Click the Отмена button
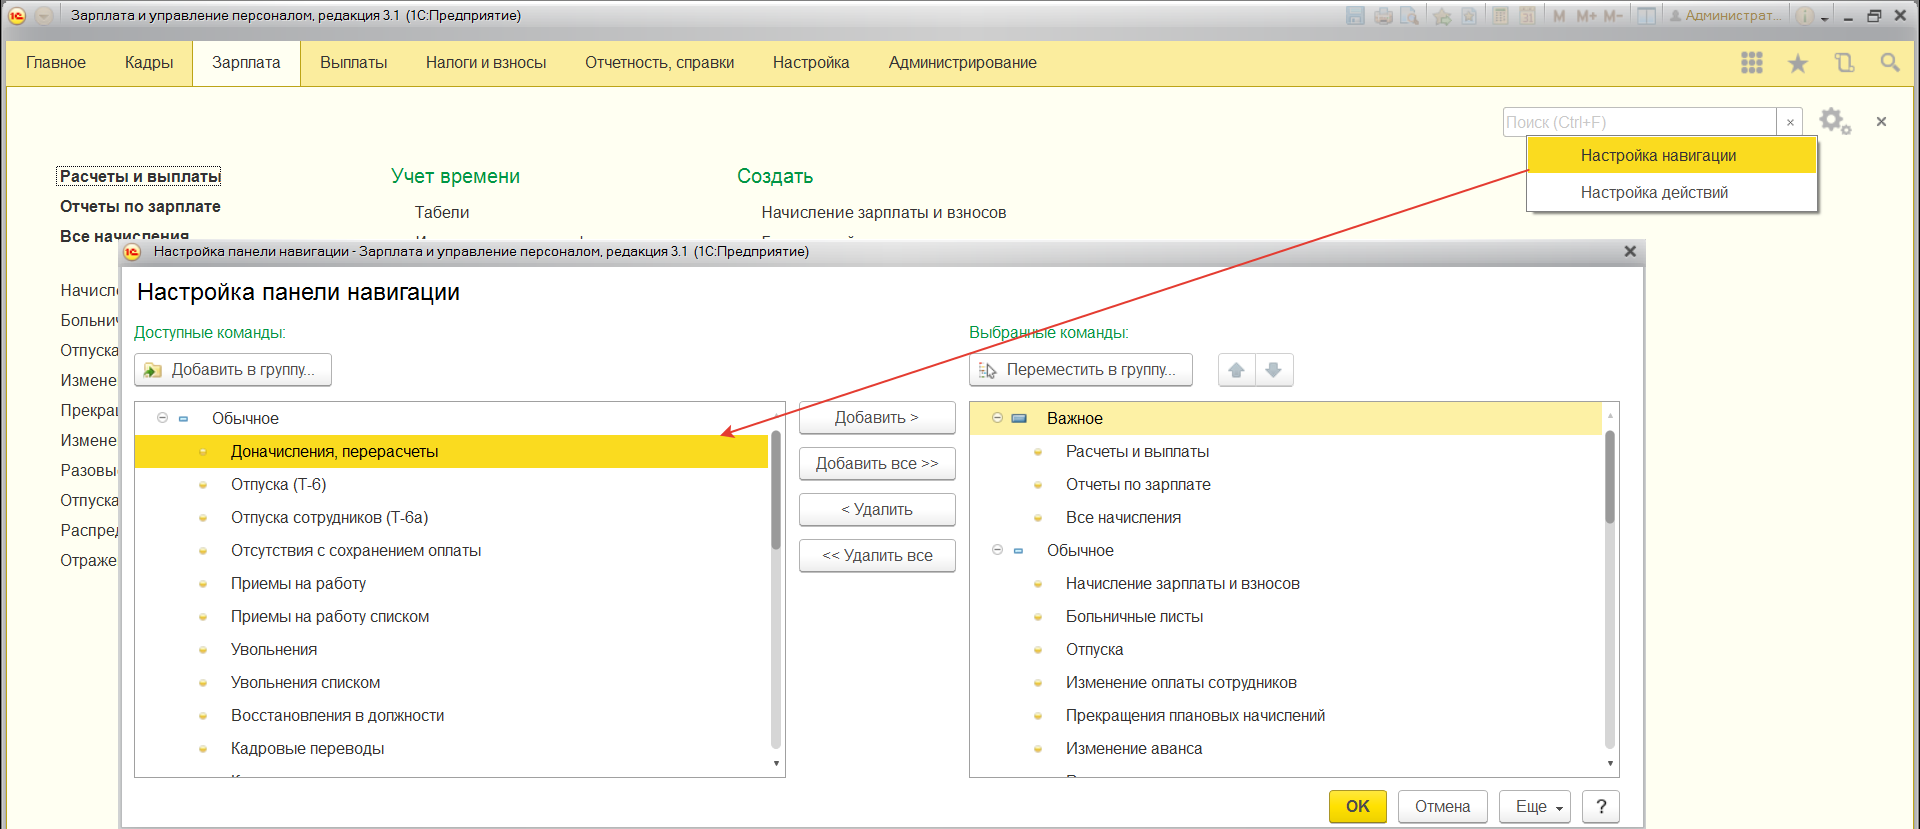1920x829 pixels. click(x=1443, y=806)
